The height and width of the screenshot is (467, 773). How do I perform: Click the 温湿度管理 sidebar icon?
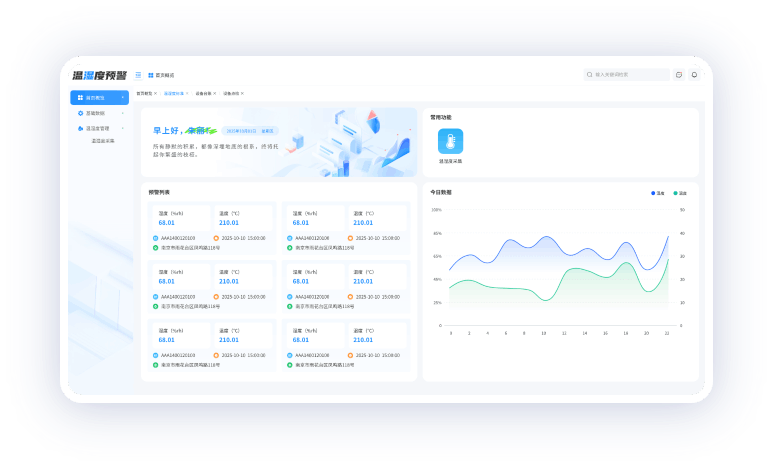click(80, 128)
